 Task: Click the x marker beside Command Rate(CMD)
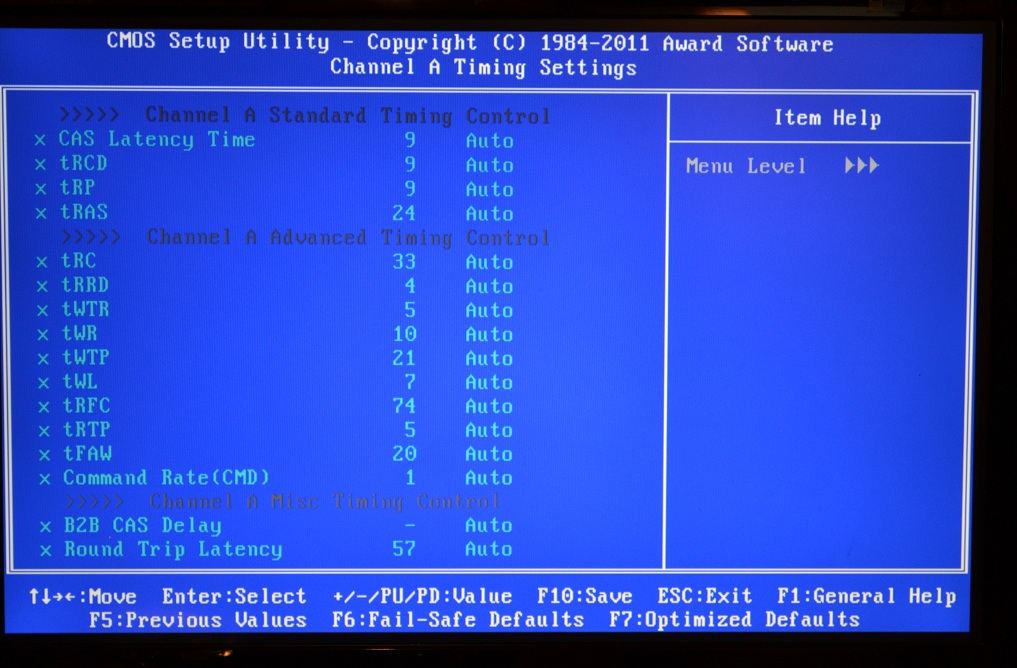point(45,479)
